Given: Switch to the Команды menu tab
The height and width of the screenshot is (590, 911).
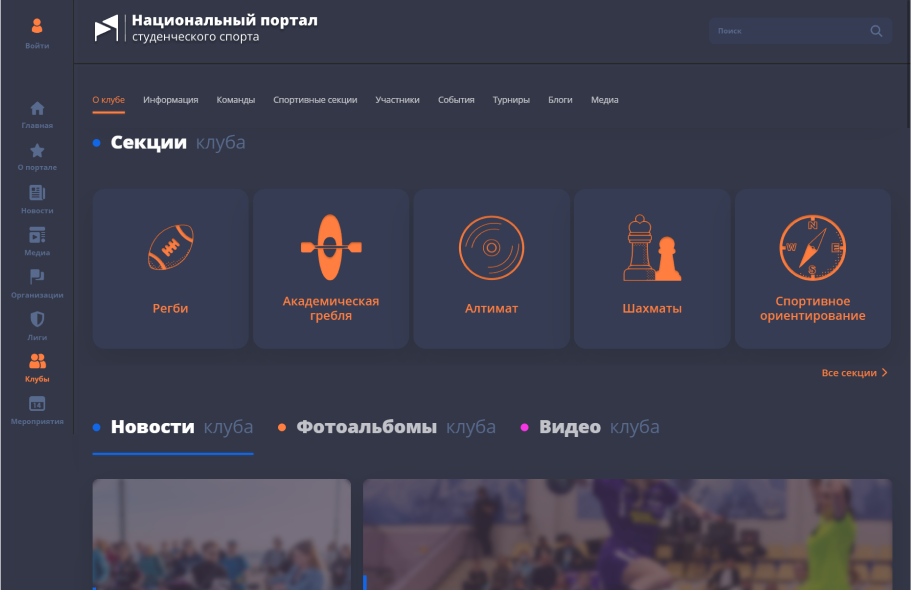Looking at the screenshot, I should pyautogui.click(x=236, y=100).
